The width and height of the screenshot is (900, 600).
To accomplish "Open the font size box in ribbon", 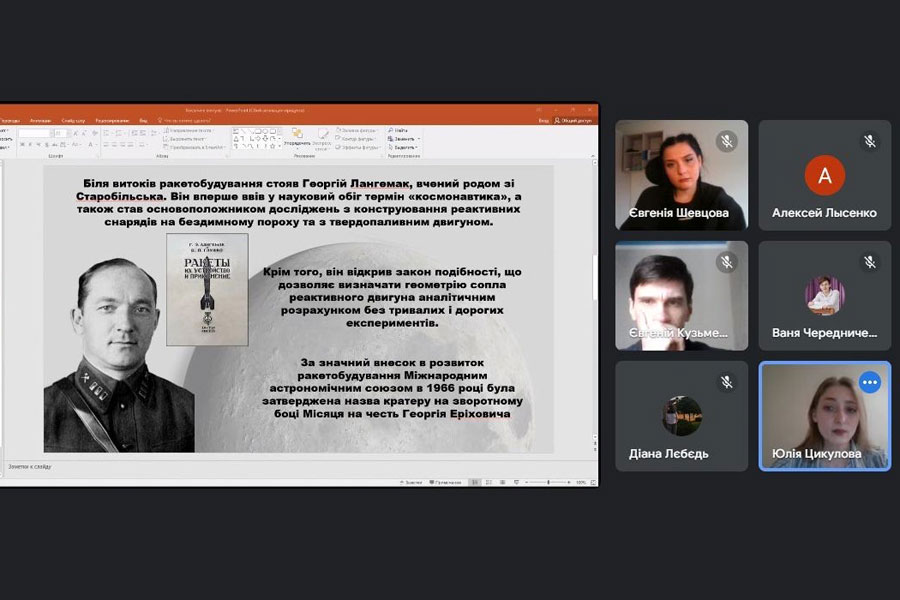I will click(x=61, y=133).
